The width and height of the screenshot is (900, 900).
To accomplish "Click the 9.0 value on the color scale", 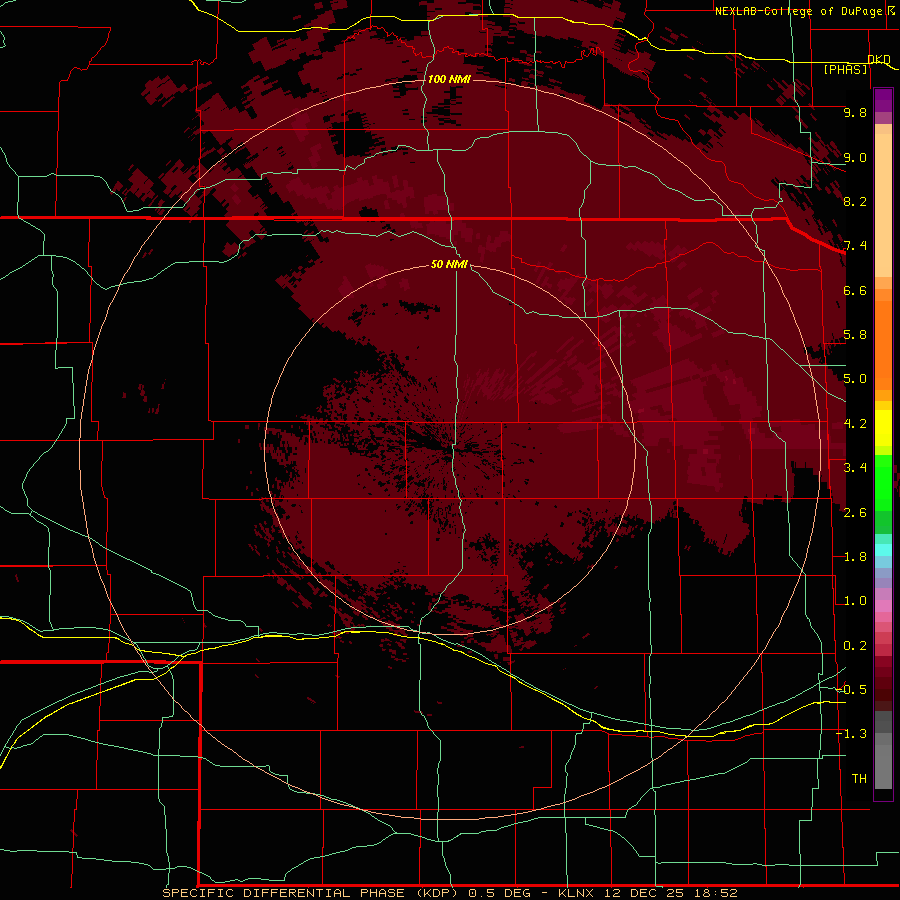I will click(855, 157).
